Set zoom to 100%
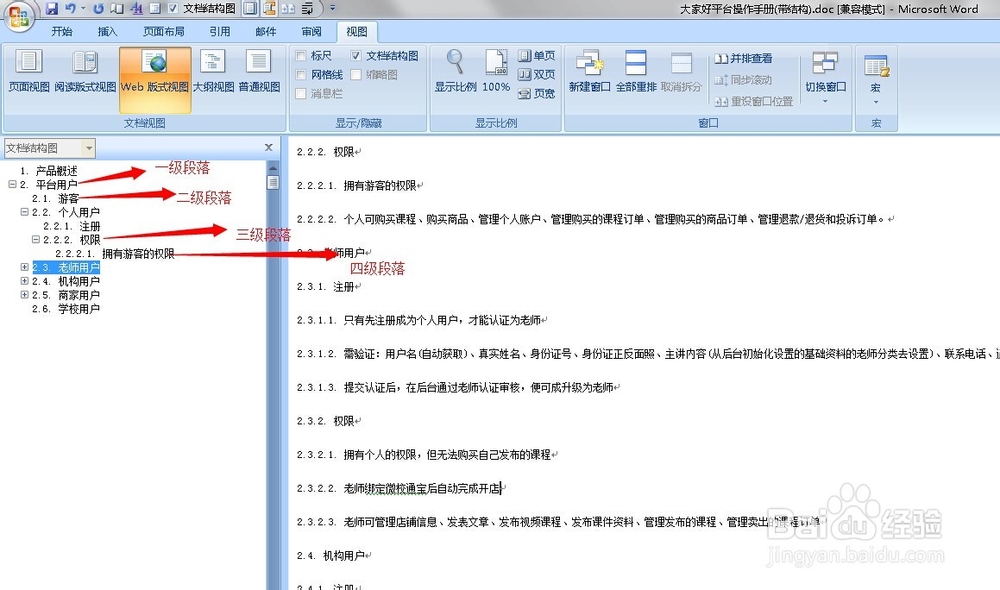 (x=496, y=71)
